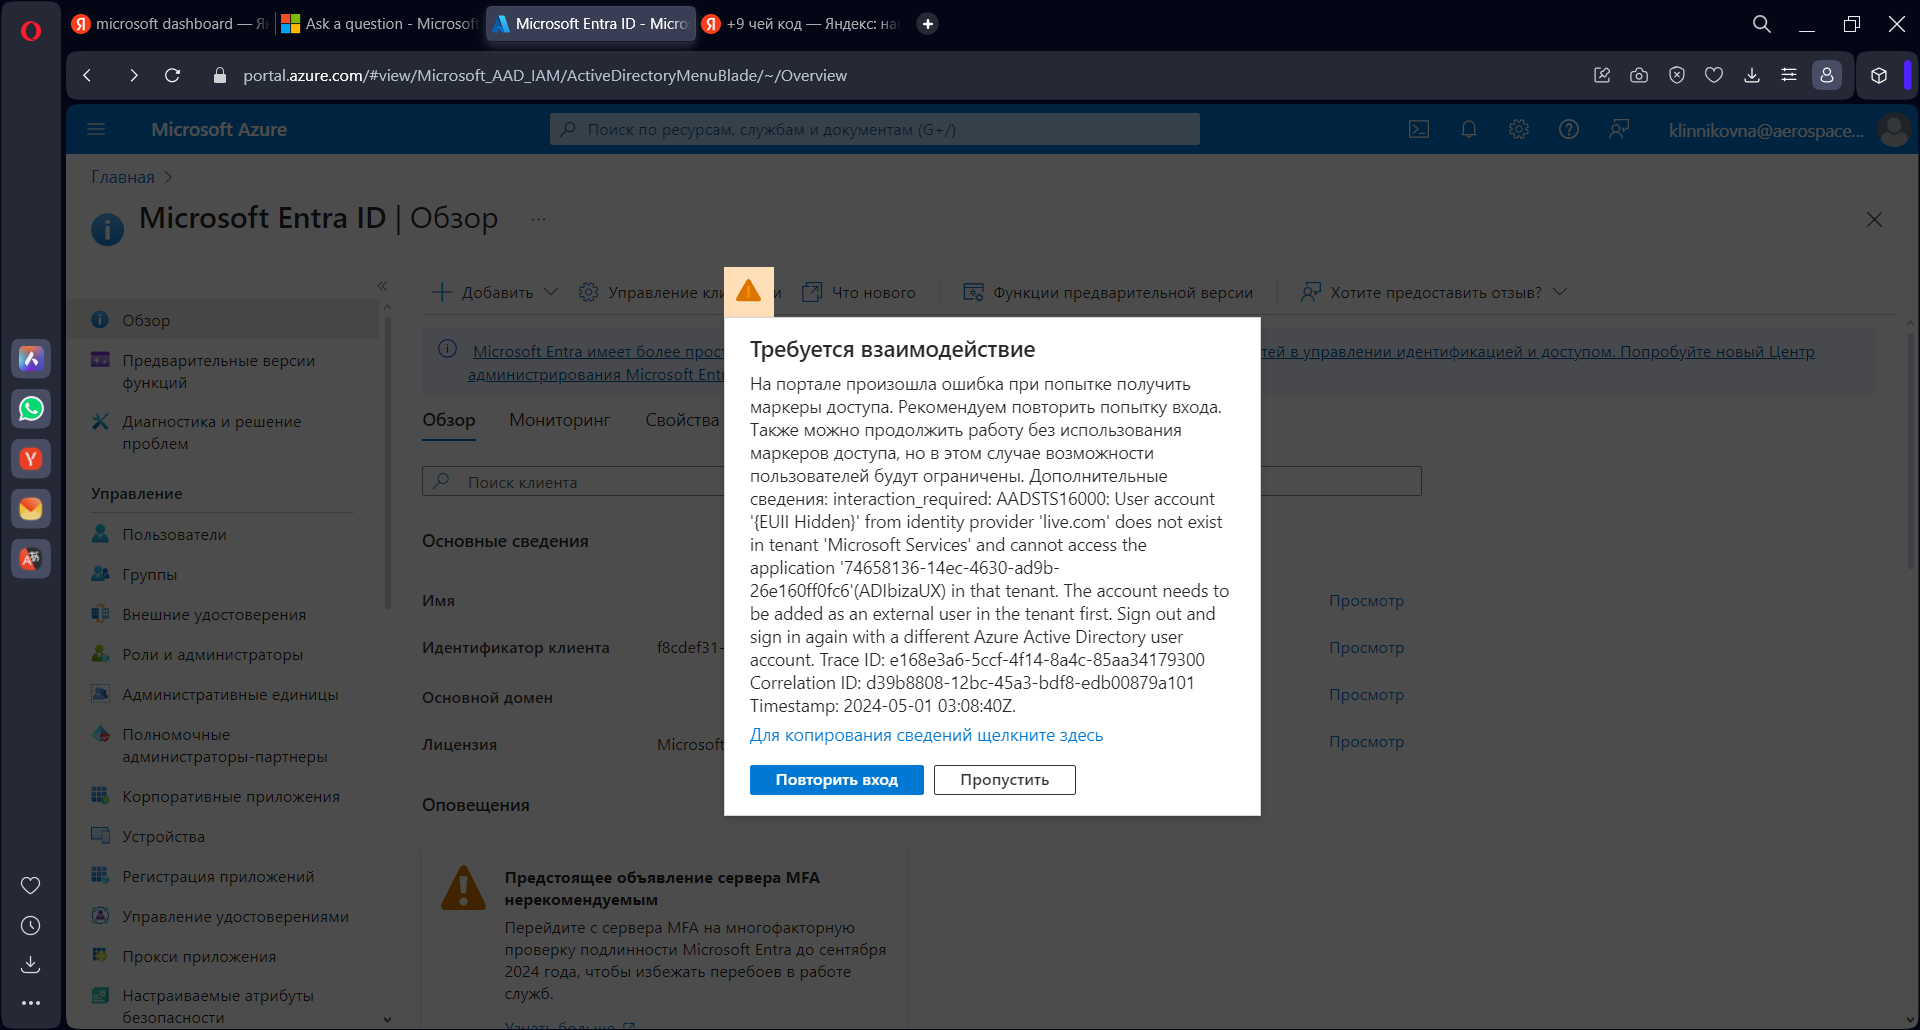Click the 'Поиск клиента' search field

coord(921,482)
